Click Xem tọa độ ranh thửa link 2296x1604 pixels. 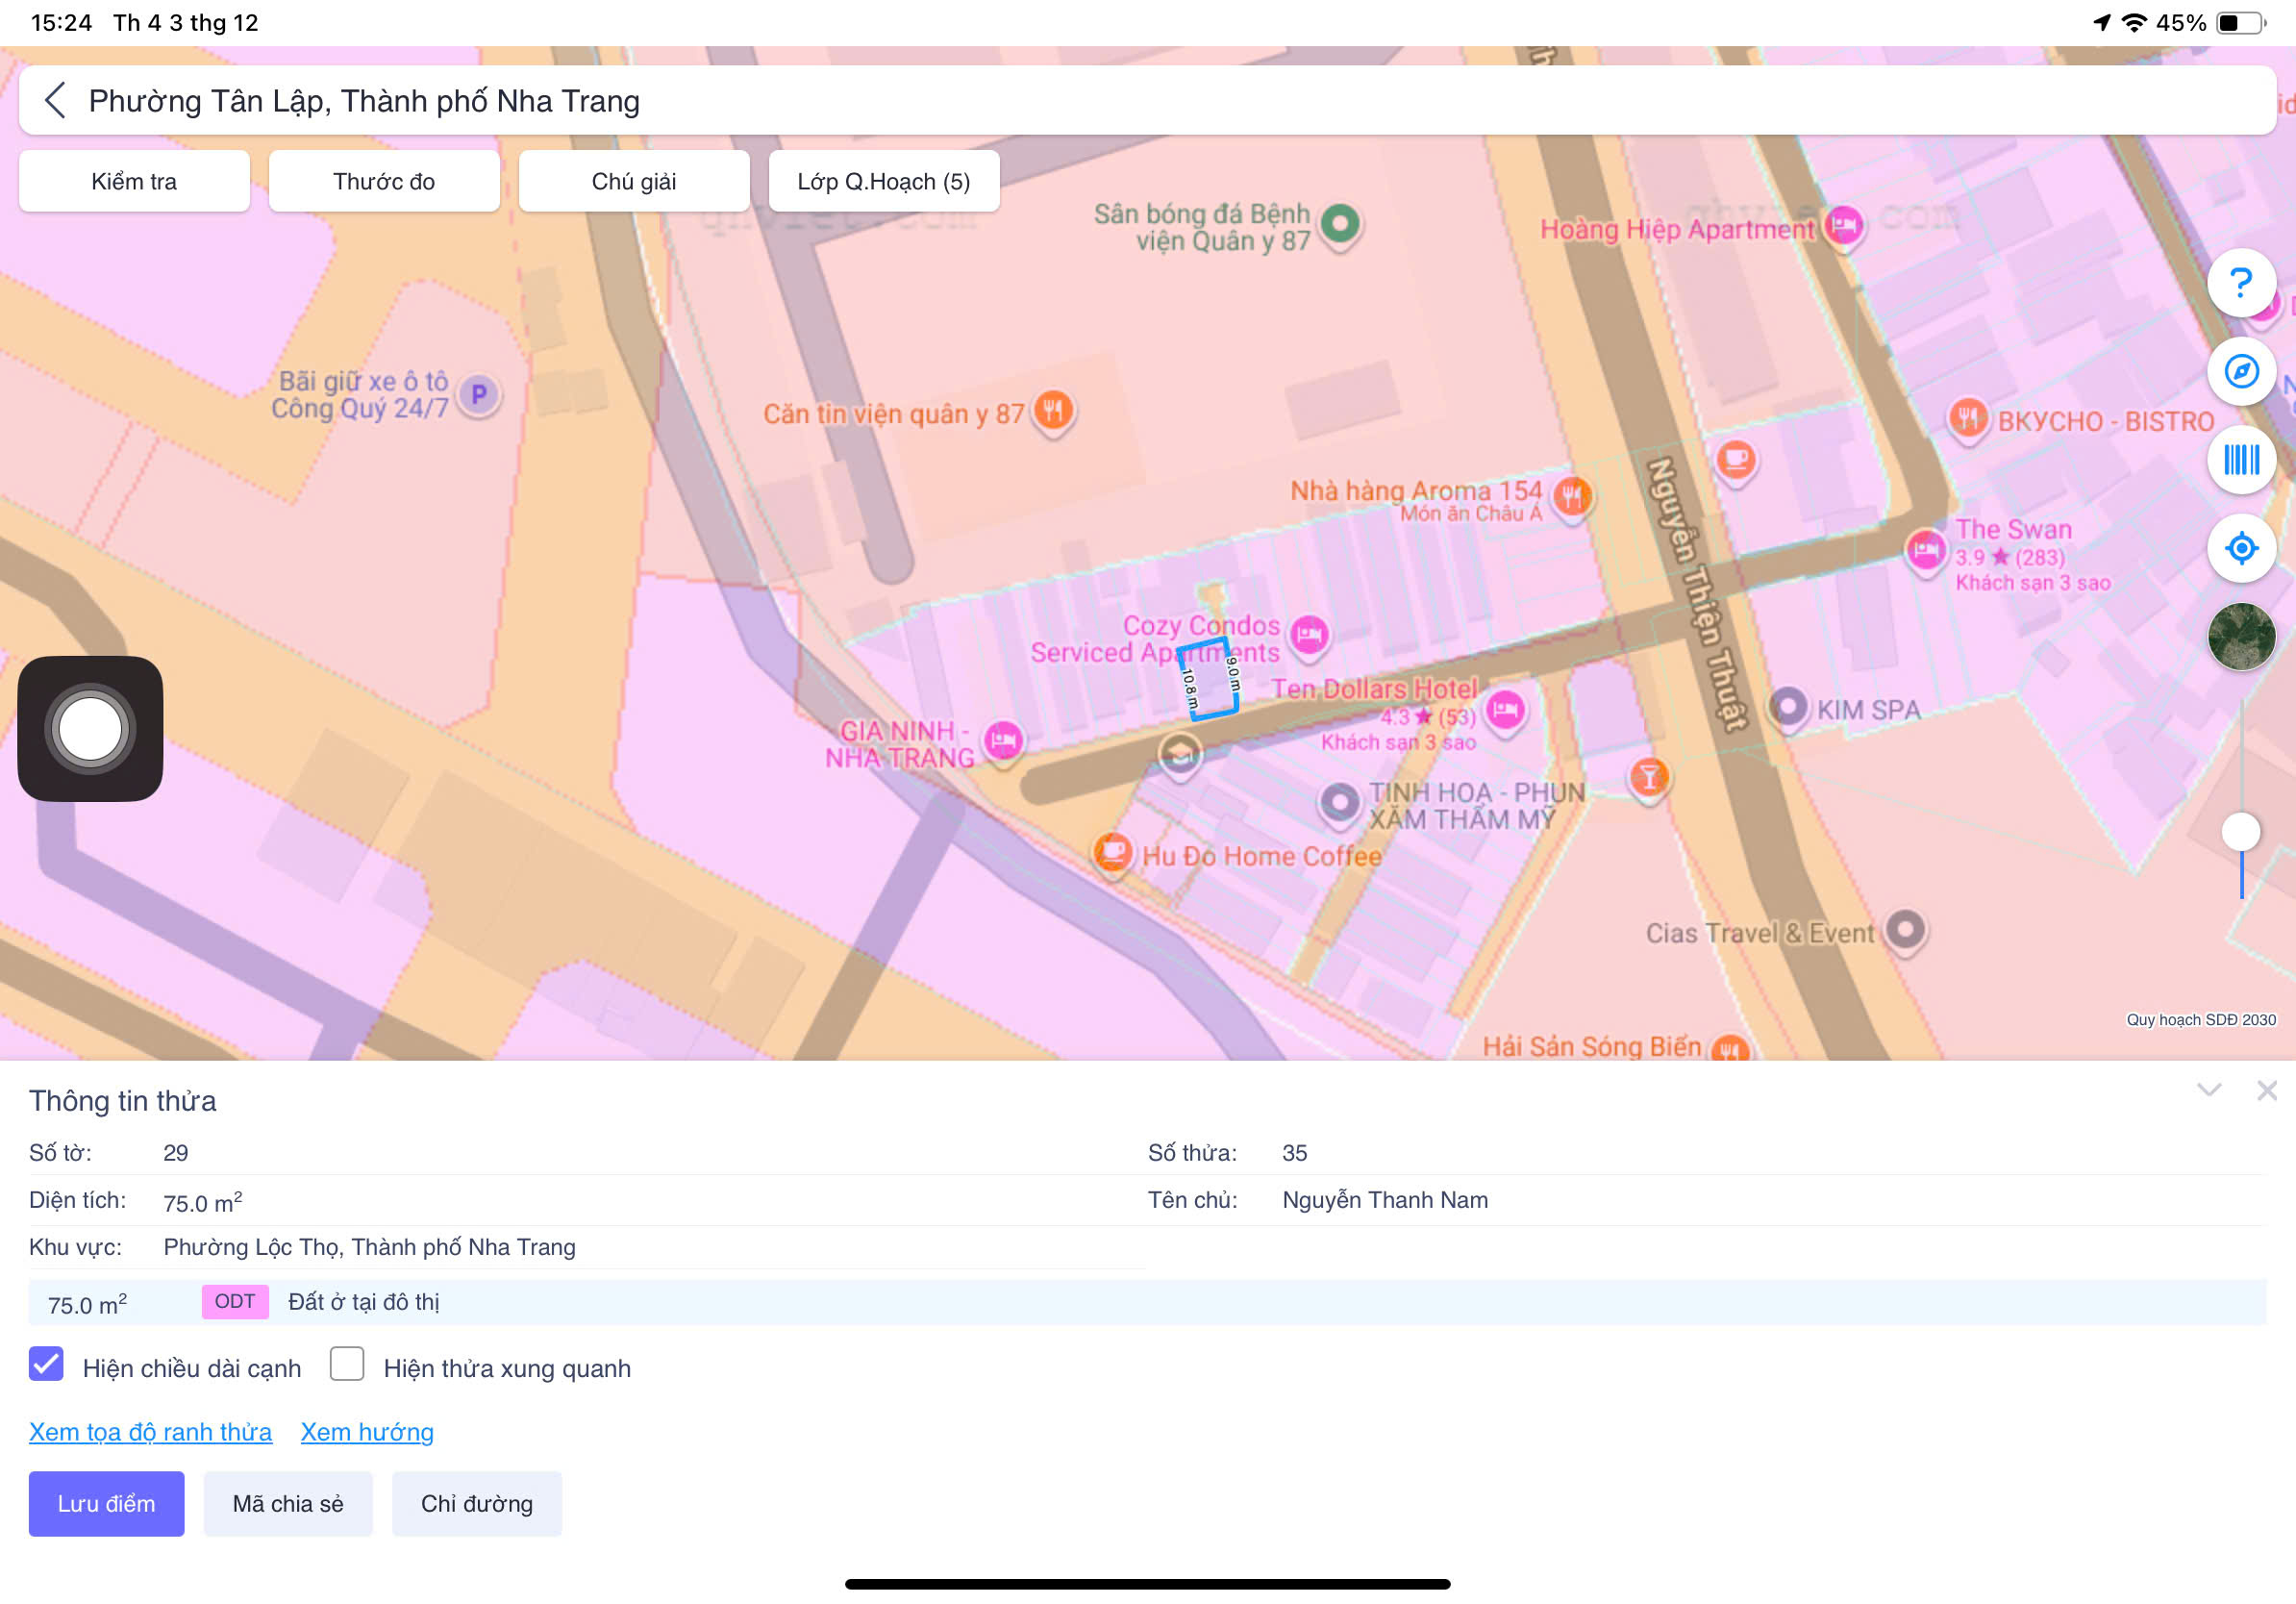[150, 1432]
